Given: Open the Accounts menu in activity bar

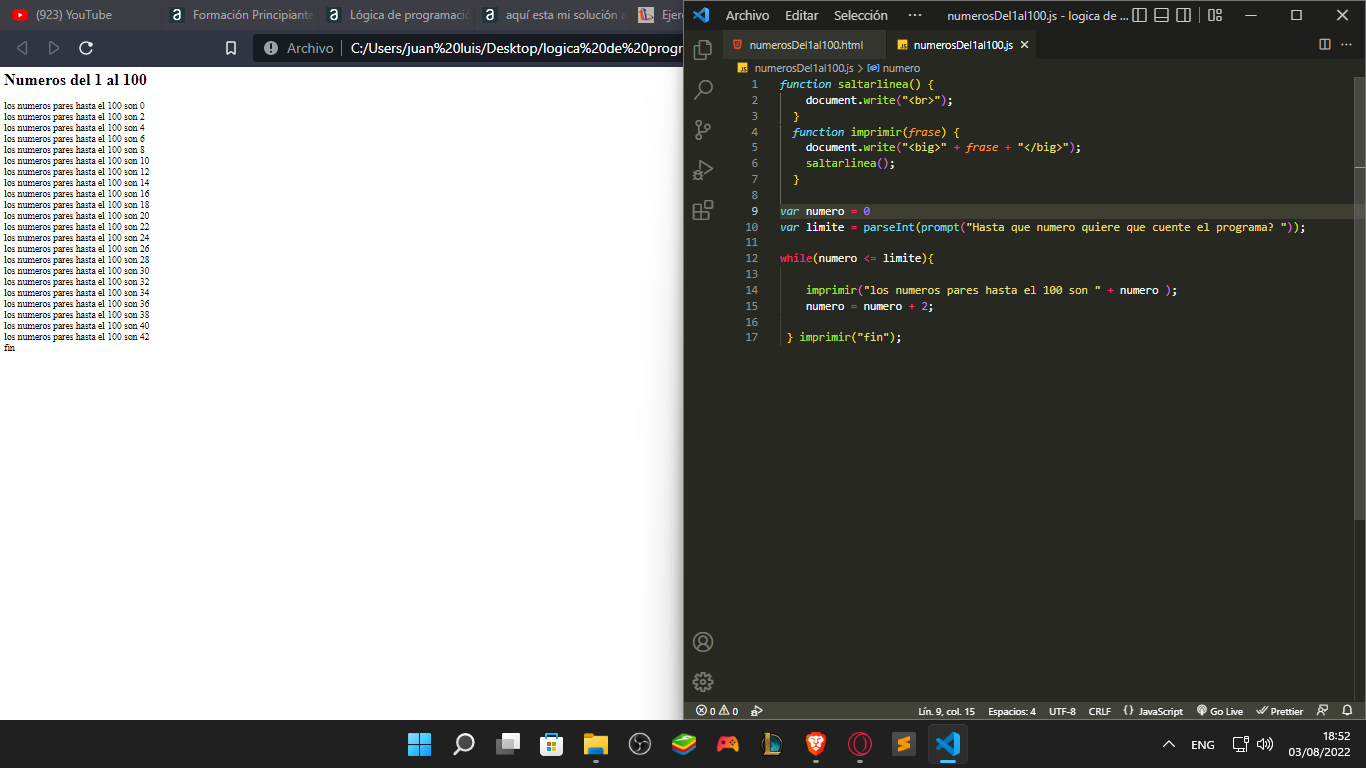Looking at the screenshot, I should [x=703, y=642].
